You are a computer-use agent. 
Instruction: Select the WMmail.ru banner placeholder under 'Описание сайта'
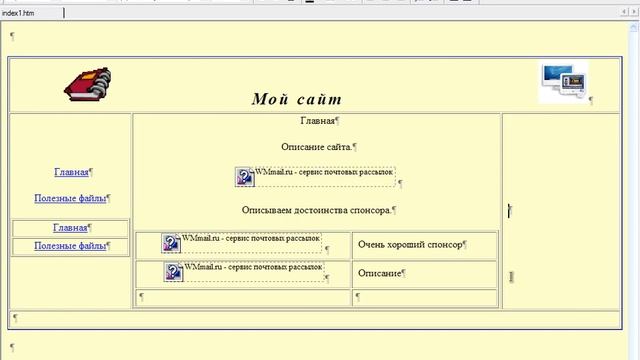coord(315,177)
